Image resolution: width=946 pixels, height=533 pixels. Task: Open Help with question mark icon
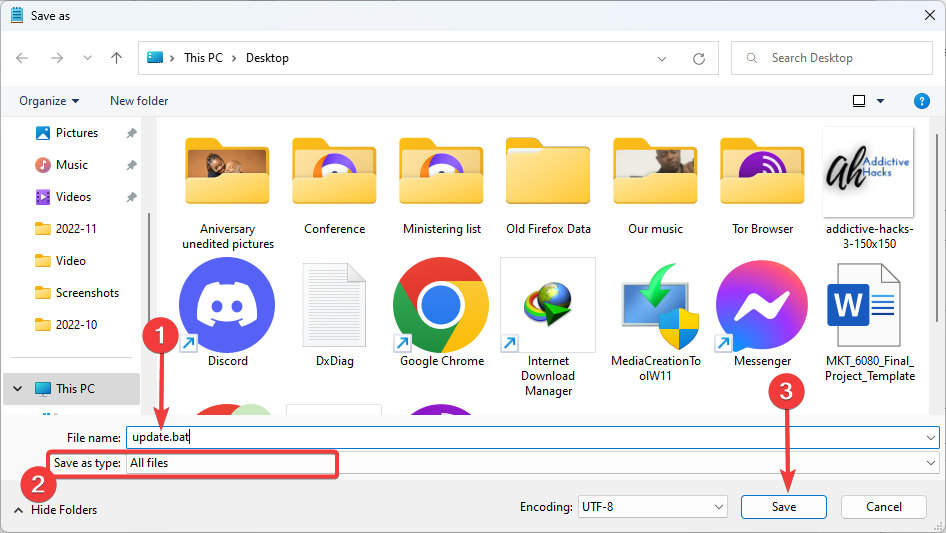(922, 101)
